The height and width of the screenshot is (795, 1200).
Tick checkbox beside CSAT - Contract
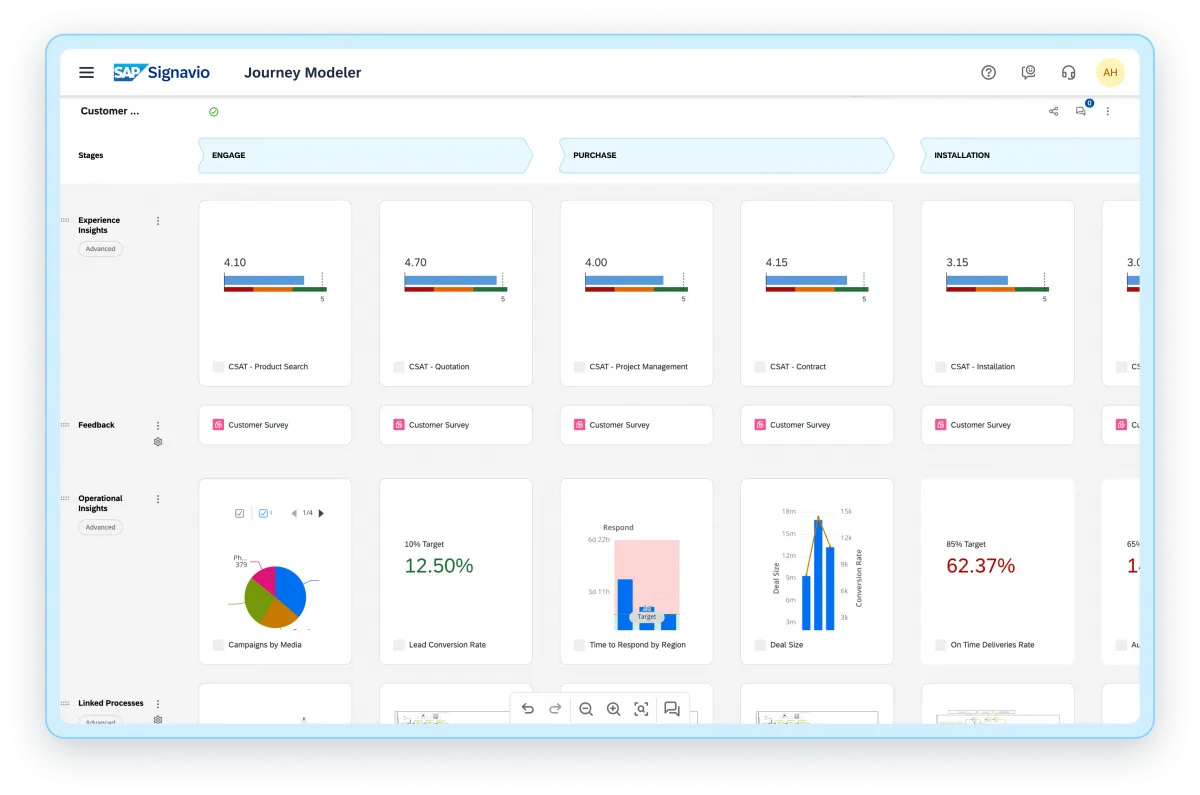(x=760, y=367)
